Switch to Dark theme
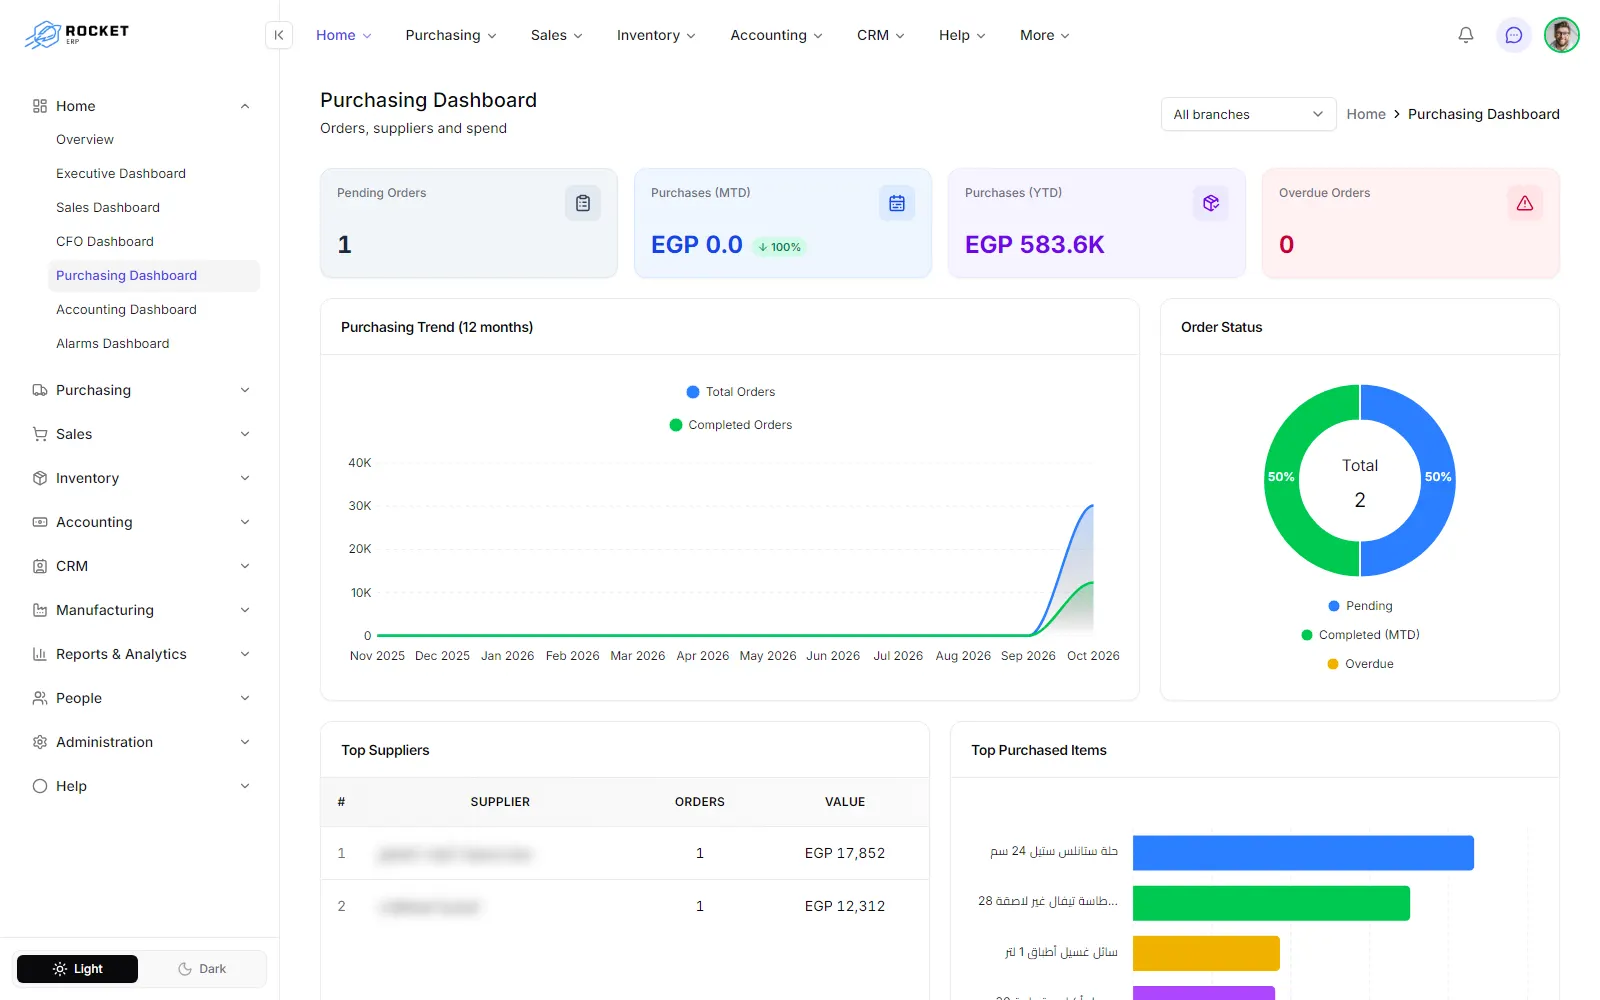Screen dimensions: 1600x1000 coord(202,969)
